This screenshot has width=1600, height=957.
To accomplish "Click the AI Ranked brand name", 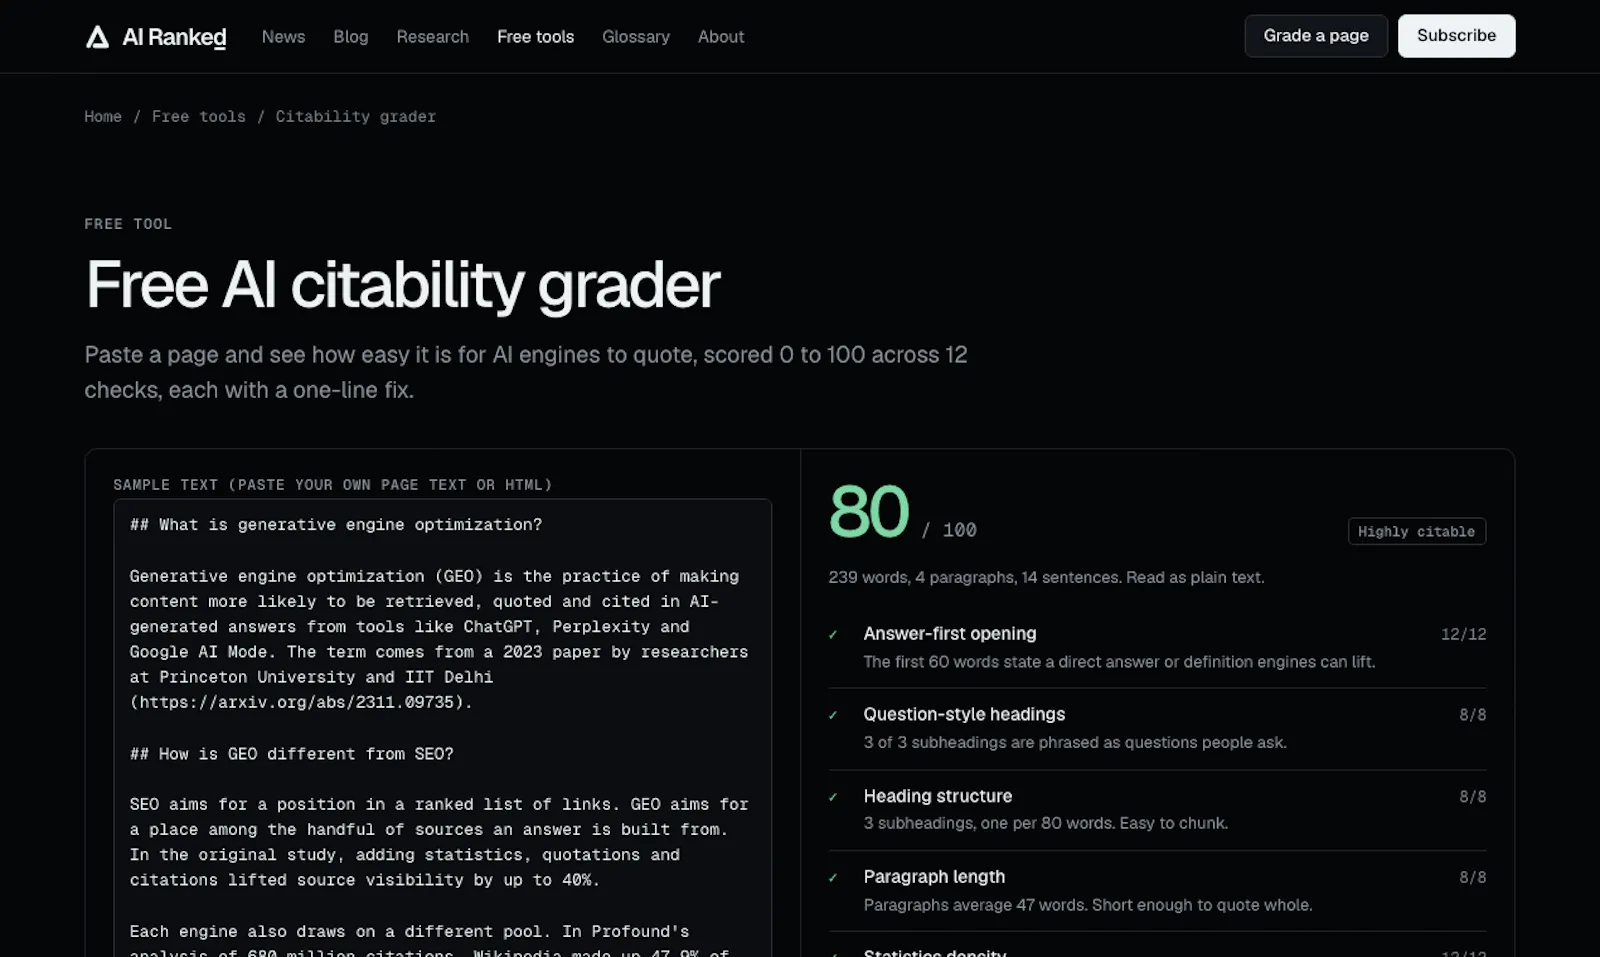I will tap(174, 37).
